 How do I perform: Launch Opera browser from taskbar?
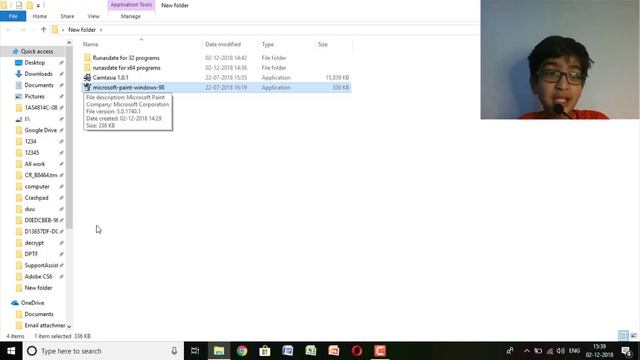click(357, 351)
